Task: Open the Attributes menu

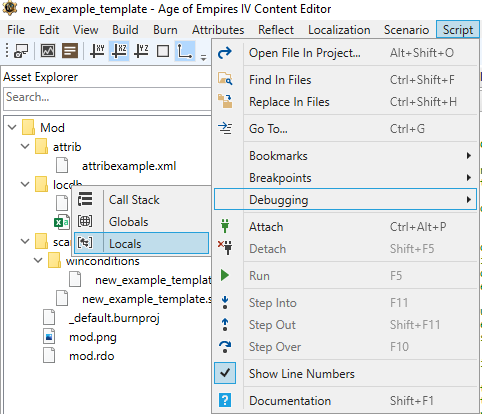Action: point(218,30)
